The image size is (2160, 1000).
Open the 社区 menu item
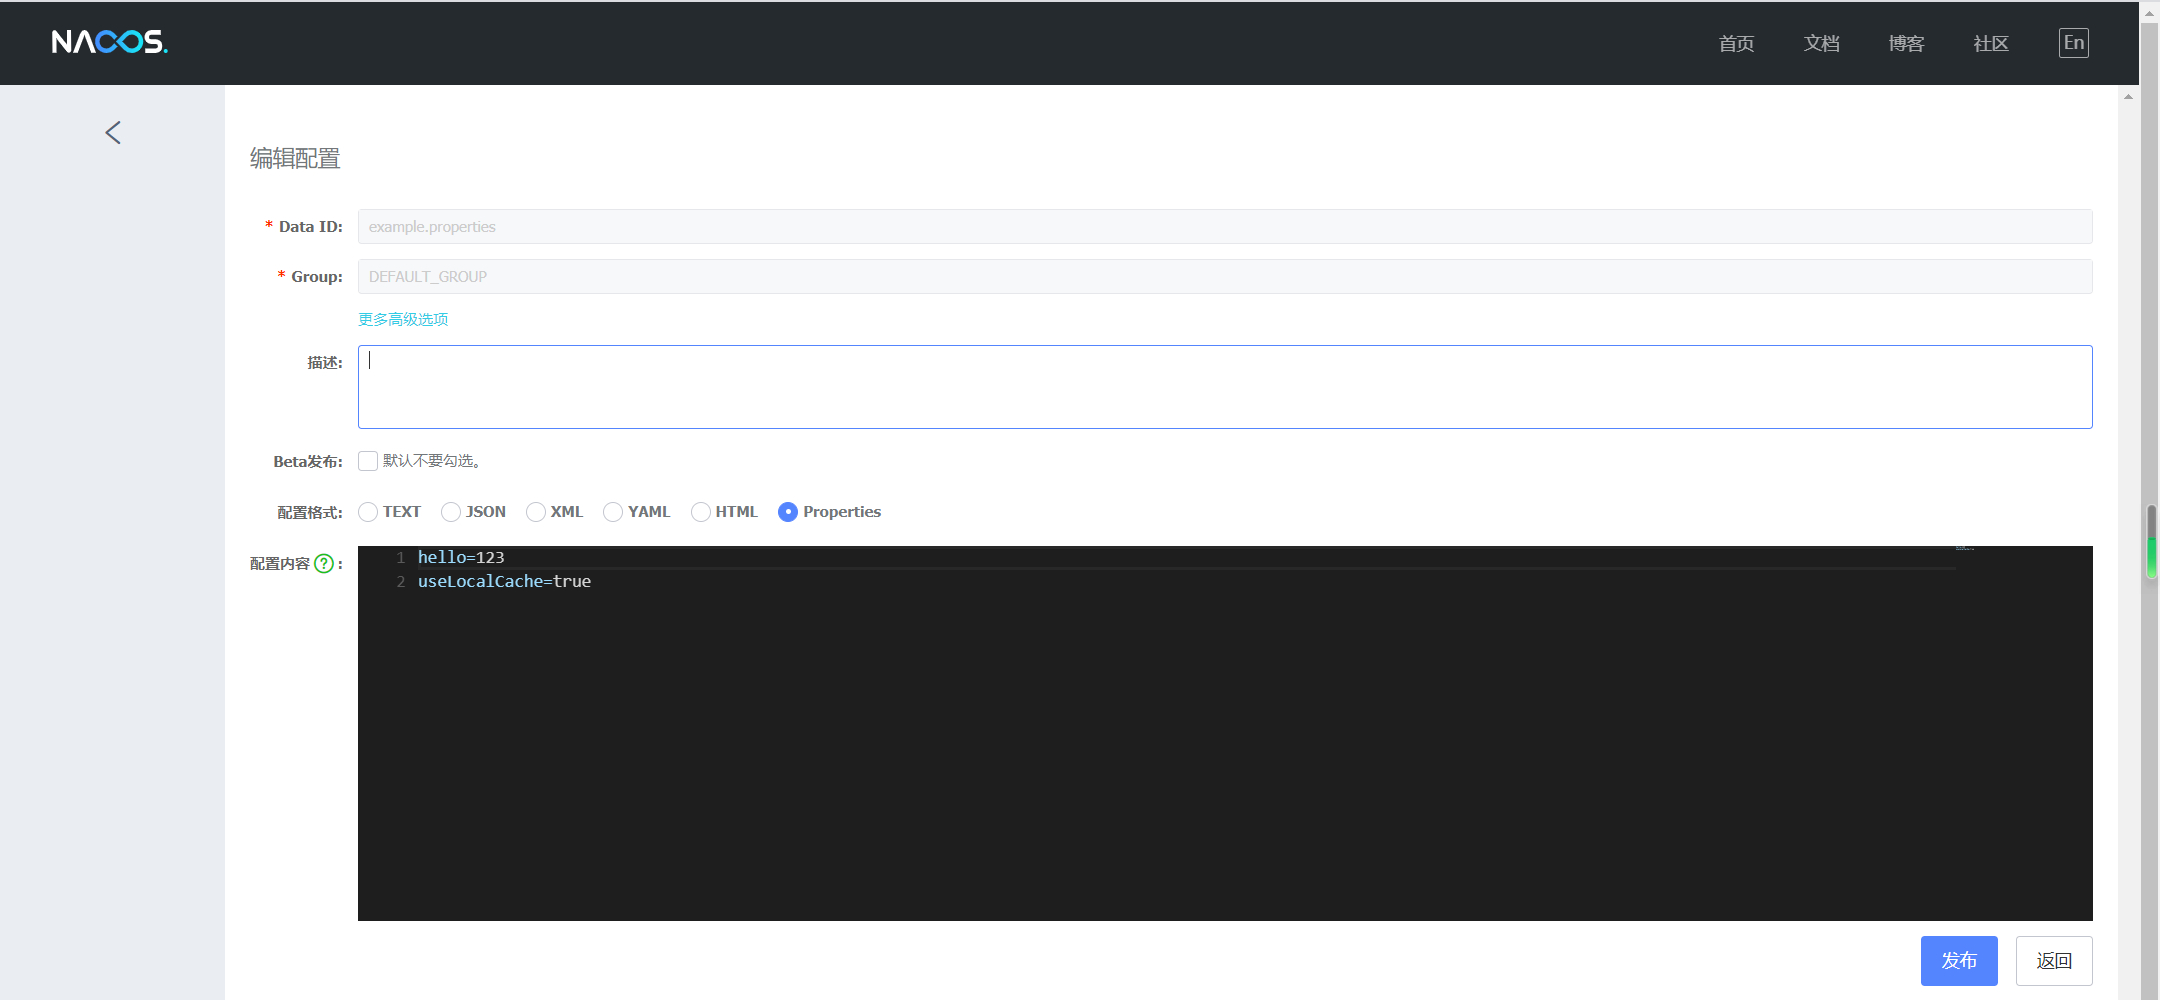1991,43
